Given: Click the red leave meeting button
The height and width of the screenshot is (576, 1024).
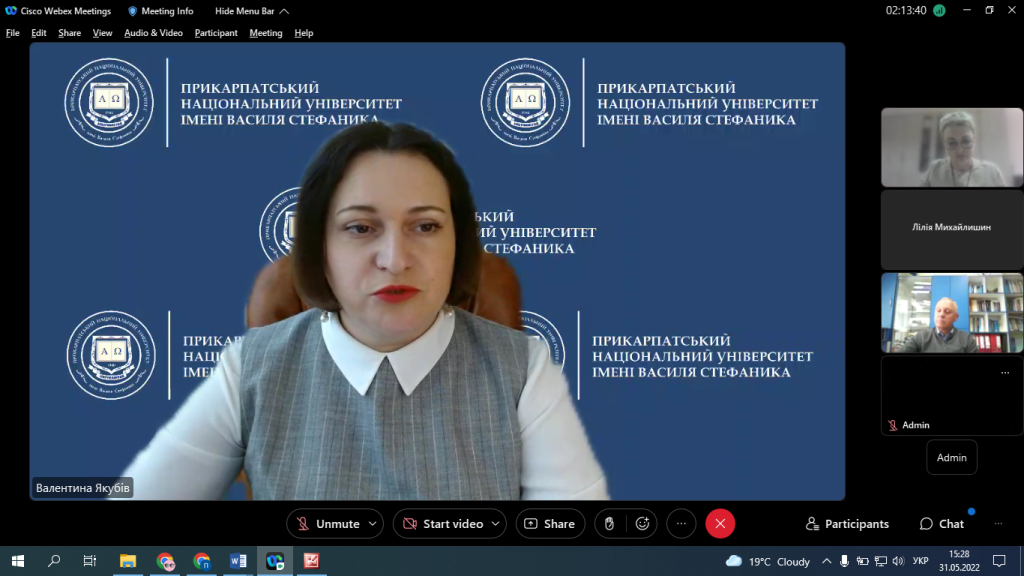Looking at the screenshot, I should tap(720, 523).
